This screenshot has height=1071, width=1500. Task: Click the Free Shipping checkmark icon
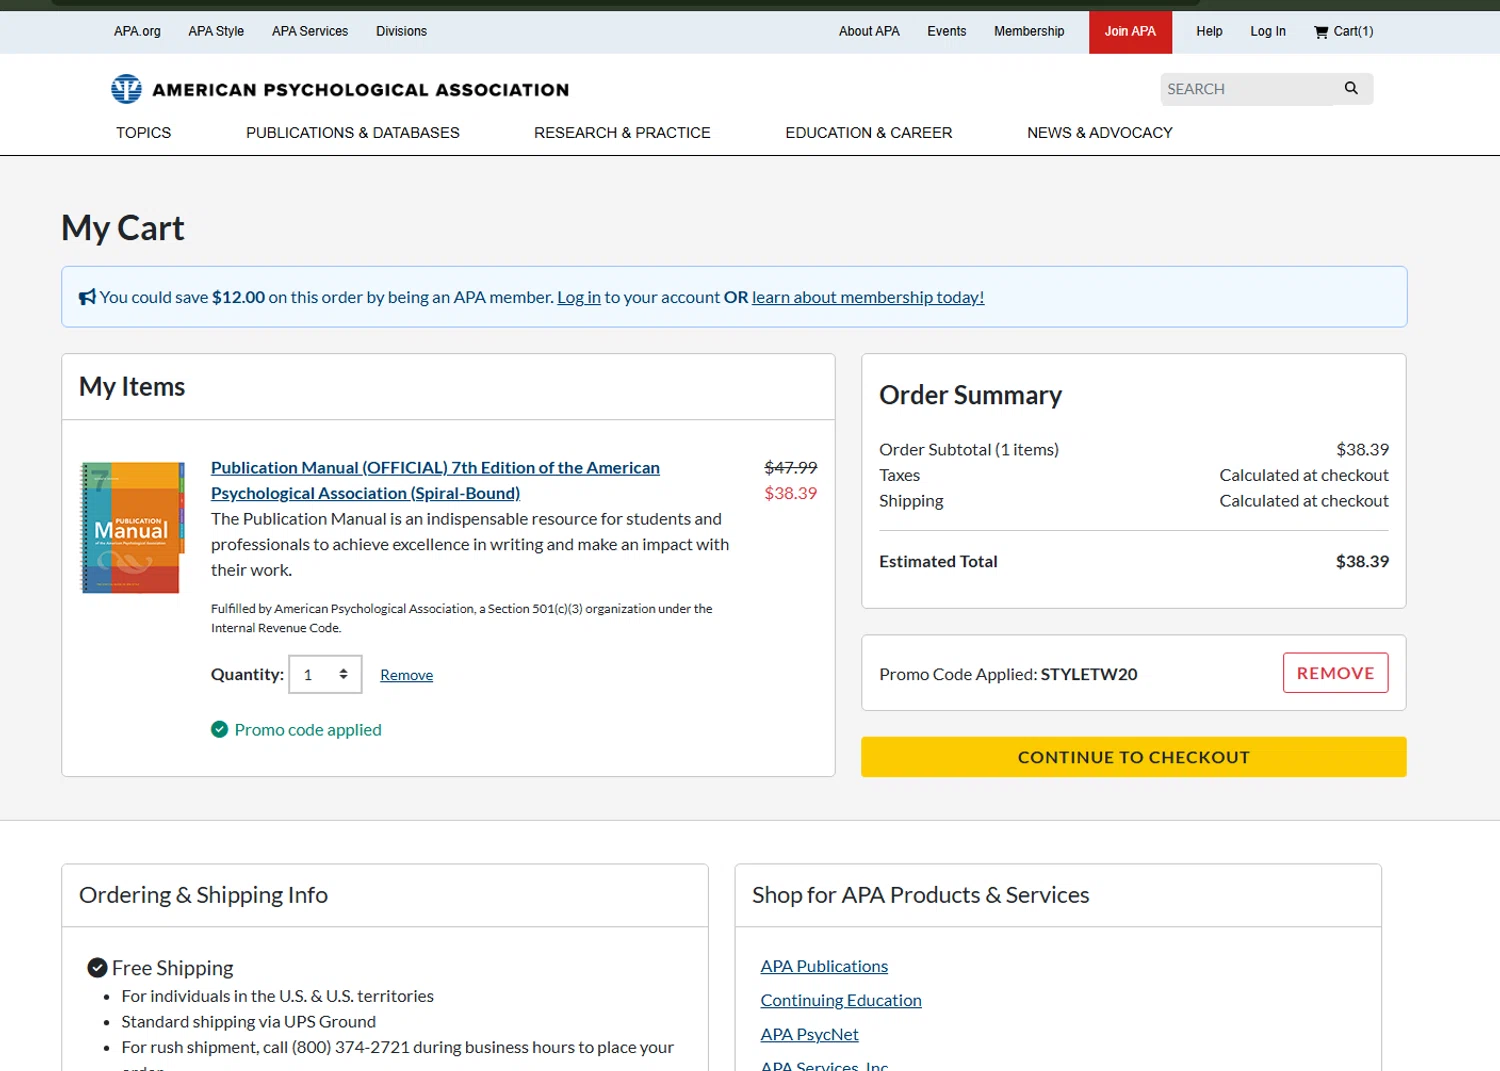98,967
